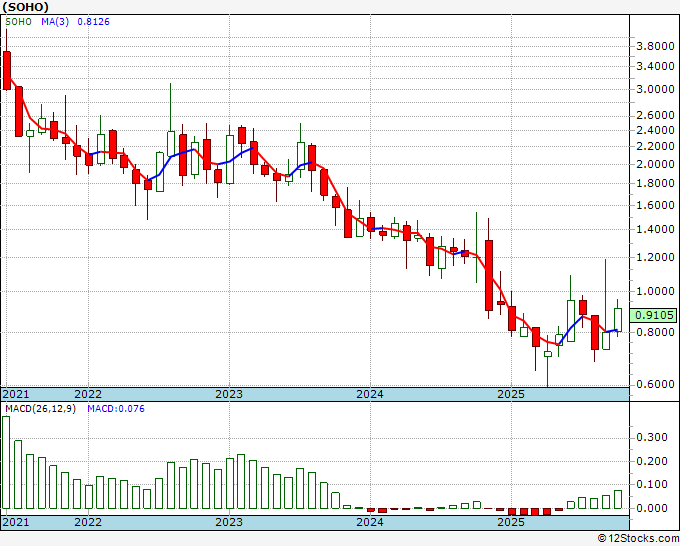The width and height of the screenshot is (680, 546).
Task: Click the 3.0000 price axis label
Action: (655, 89)
